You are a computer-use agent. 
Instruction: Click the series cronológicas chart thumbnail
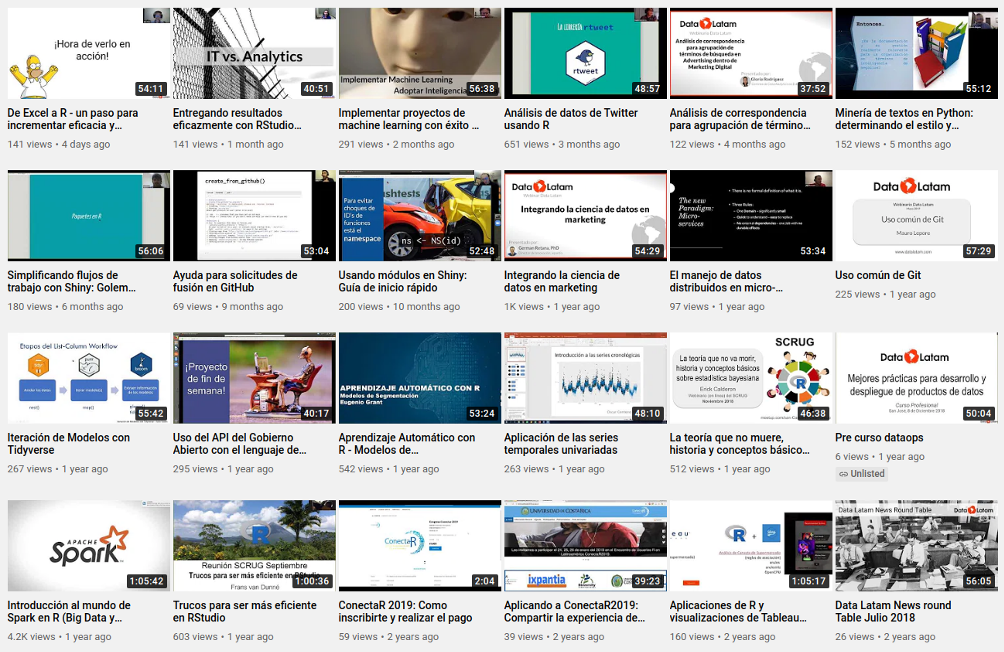pyautogui.click(x=585, y=378)
